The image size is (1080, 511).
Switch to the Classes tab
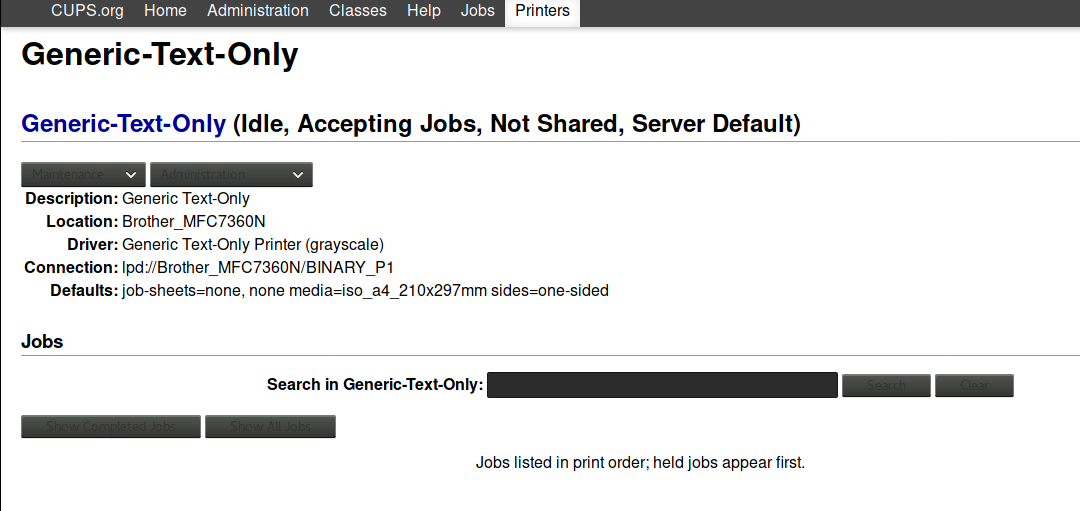click(358, 11)
